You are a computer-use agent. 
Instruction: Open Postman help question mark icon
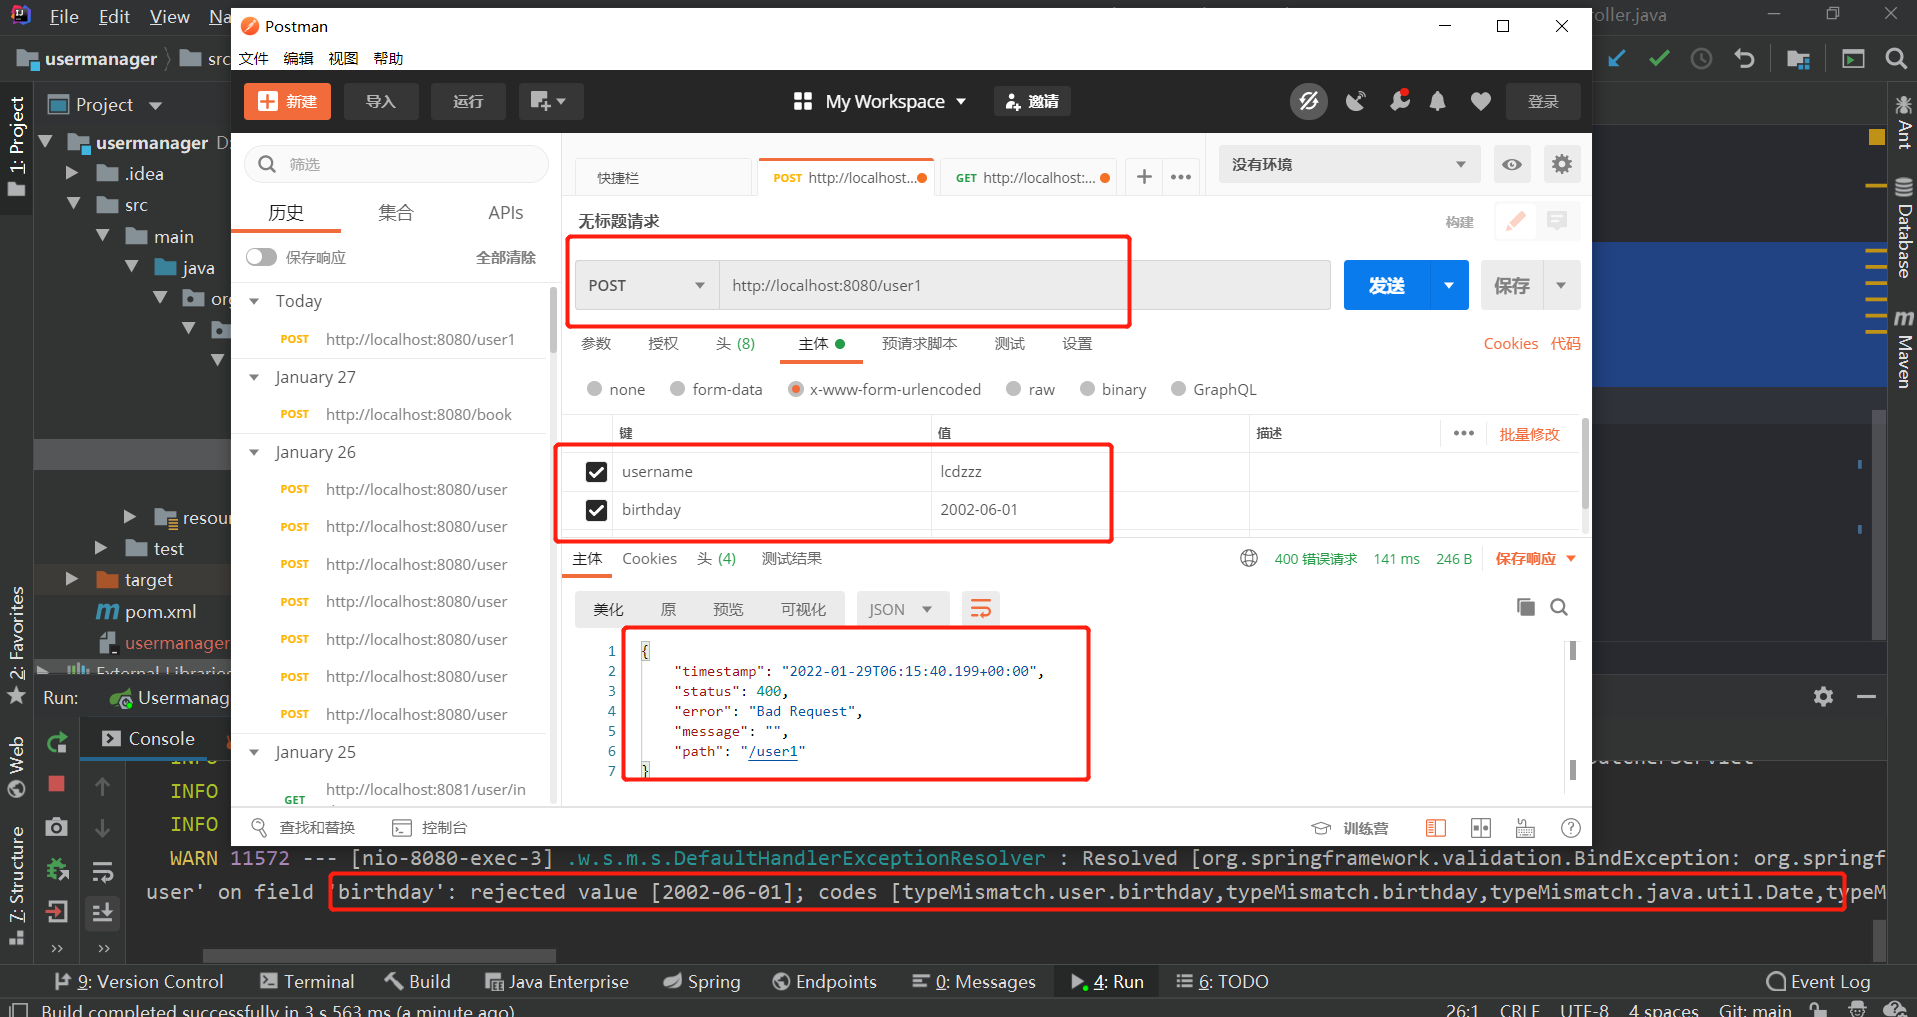point(1570,827)
